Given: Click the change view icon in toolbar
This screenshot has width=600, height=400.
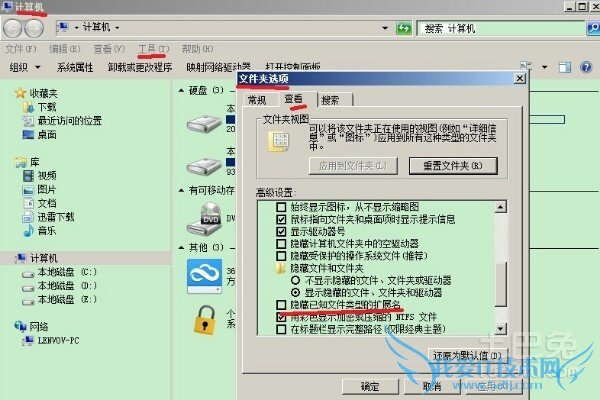Looking at the screenshot, I should tap(526, 66).
